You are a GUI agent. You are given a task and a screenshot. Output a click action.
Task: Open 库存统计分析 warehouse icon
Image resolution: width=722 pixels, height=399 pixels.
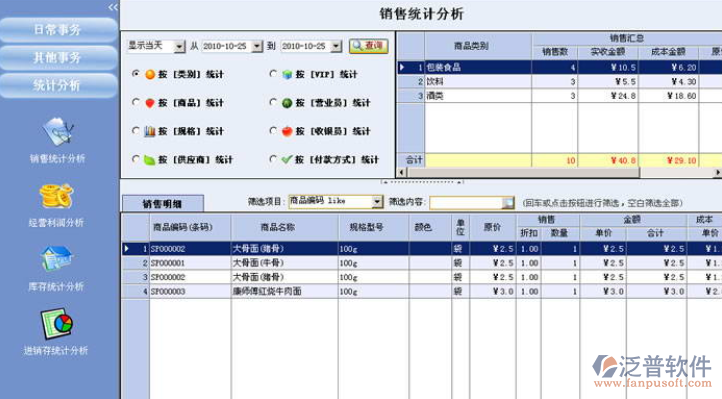(x=56, y=258)
